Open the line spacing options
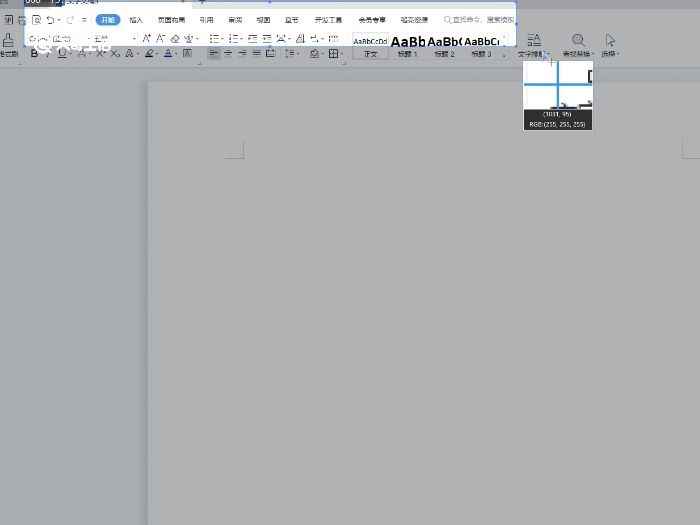The image size is (700, 525). pos(291,54)
